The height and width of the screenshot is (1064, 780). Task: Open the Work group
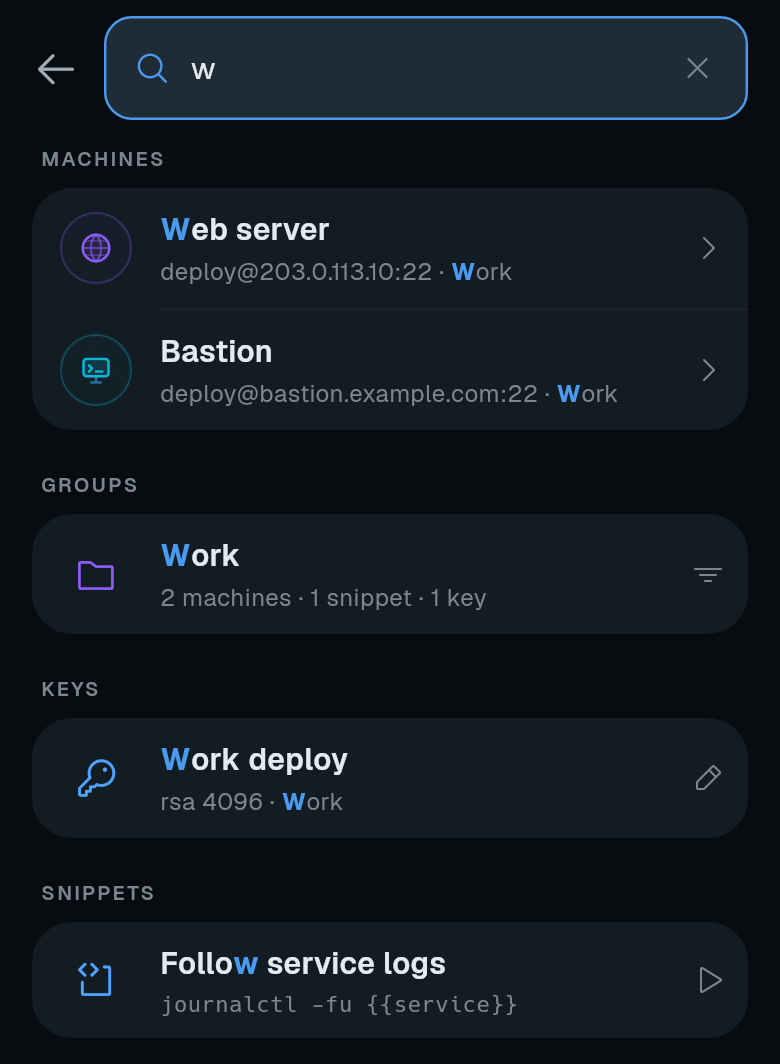coord(390,574)
